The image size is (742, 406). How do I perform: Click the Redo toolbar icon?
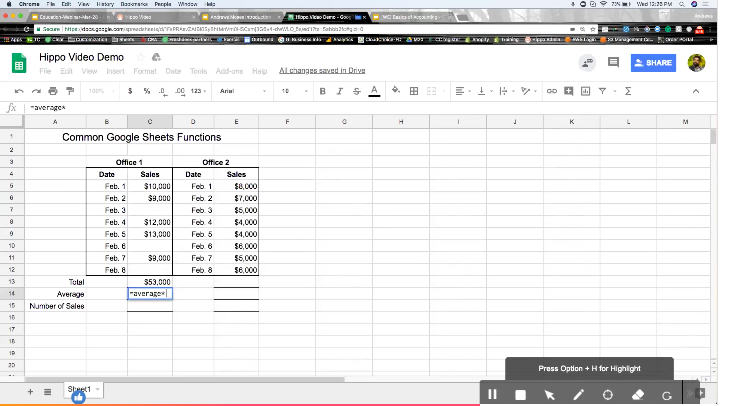pos(36,91)
